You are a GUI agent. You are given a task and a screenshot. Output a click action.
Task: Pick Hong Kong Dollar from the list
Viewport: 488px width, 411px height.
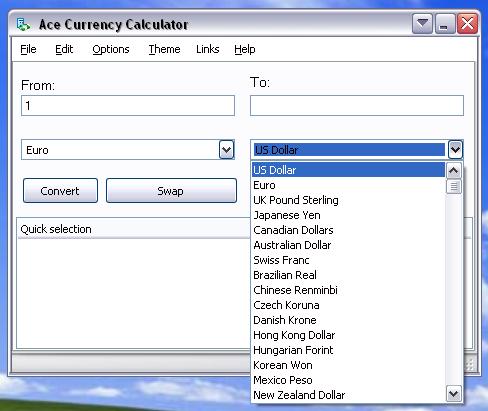point(348,335)
